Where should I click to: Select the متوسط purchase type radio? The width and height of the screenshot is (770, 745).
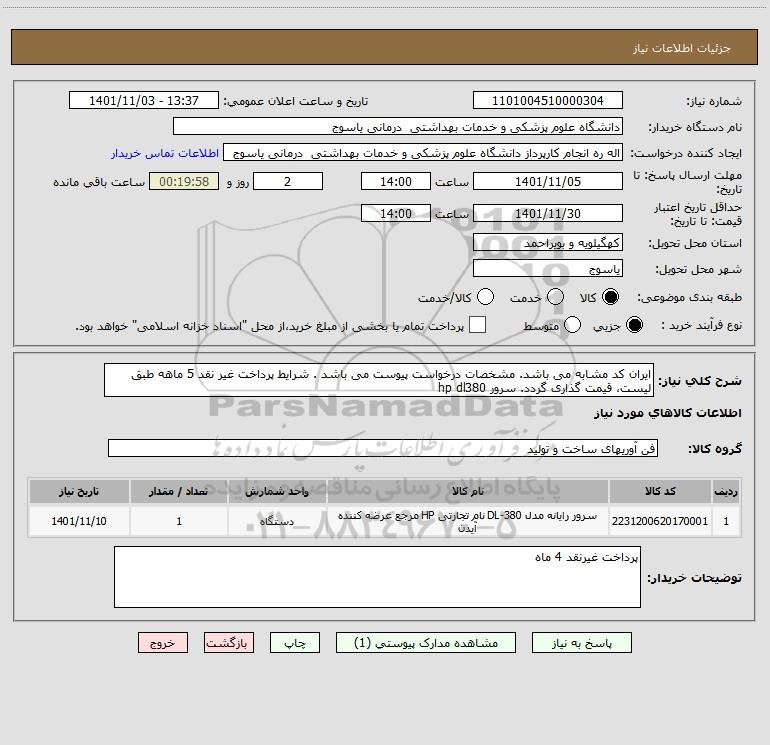[572, 325]
